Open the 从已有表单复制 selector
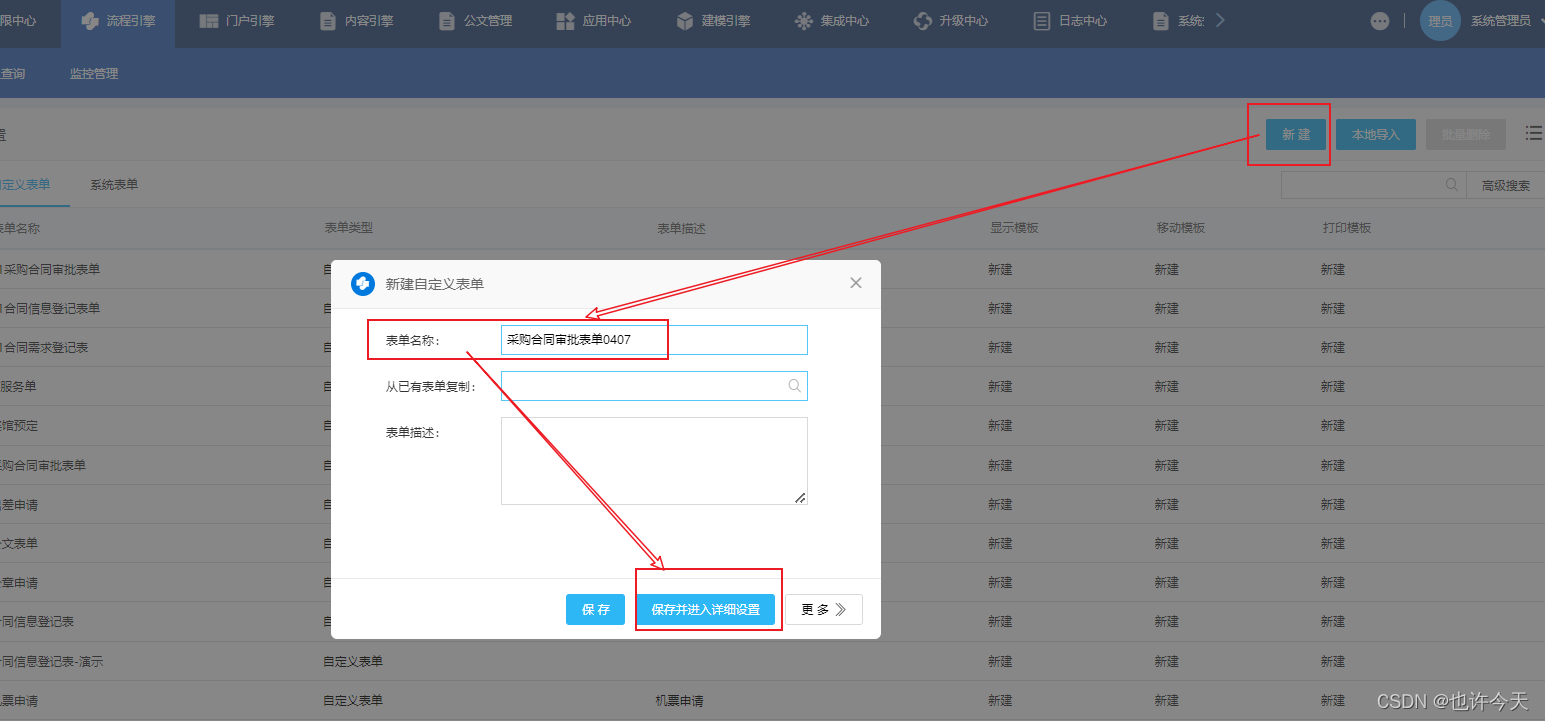The image size is (1545, 721). tap(654, 386)
